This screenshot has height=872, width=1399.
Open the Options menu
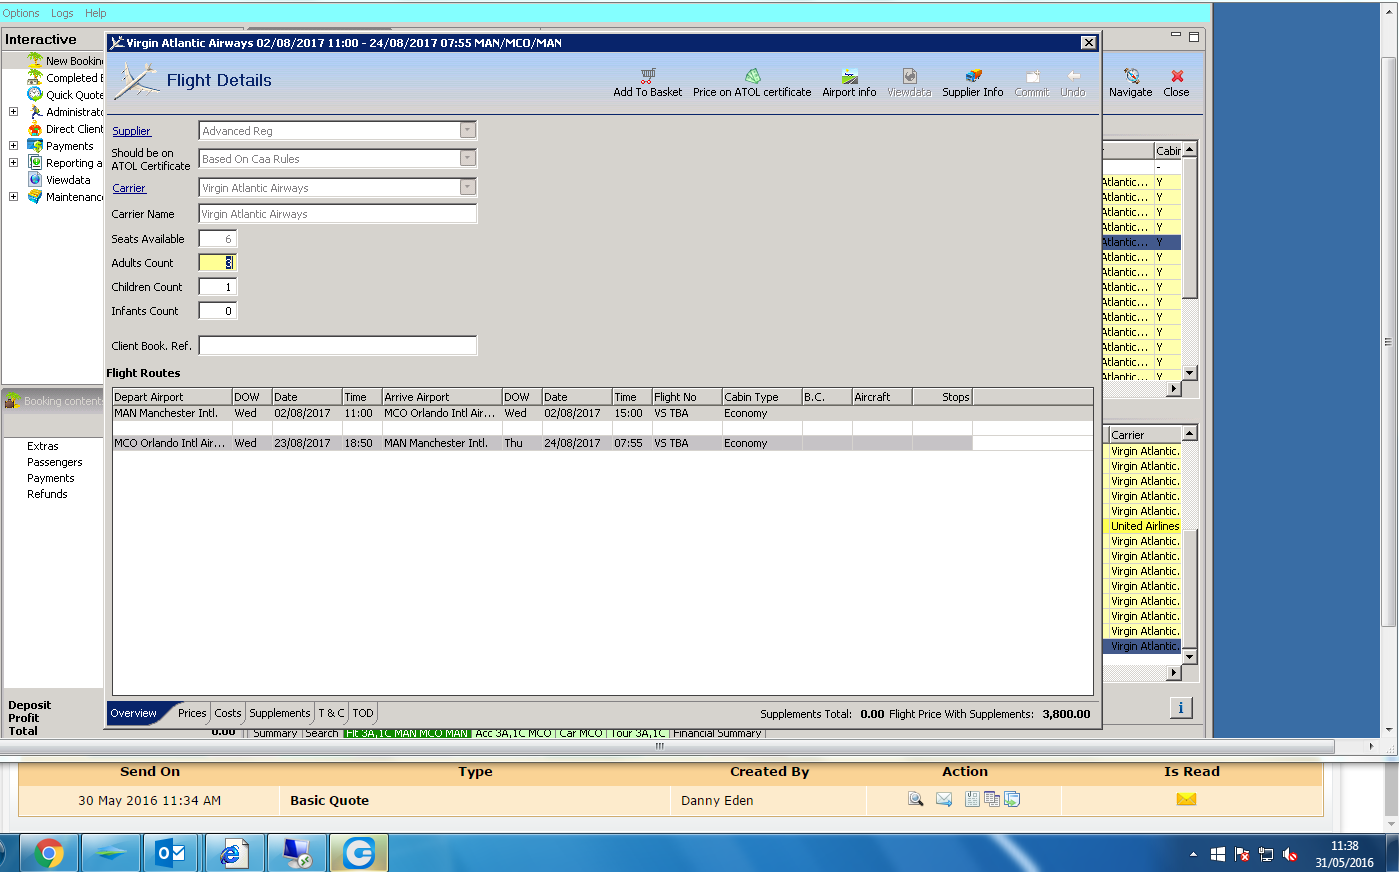point(21,13)
